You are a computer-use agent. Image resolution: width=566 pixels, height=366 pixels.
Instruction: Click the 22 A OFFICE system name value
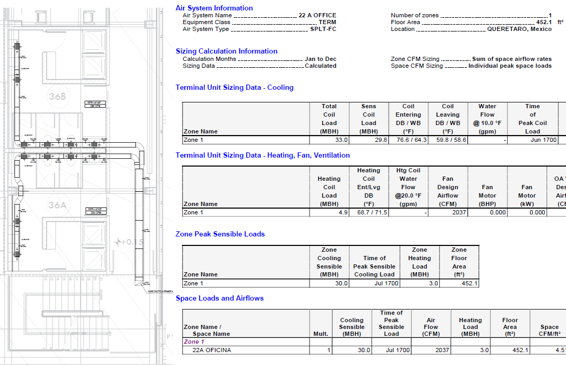[317, 15]
